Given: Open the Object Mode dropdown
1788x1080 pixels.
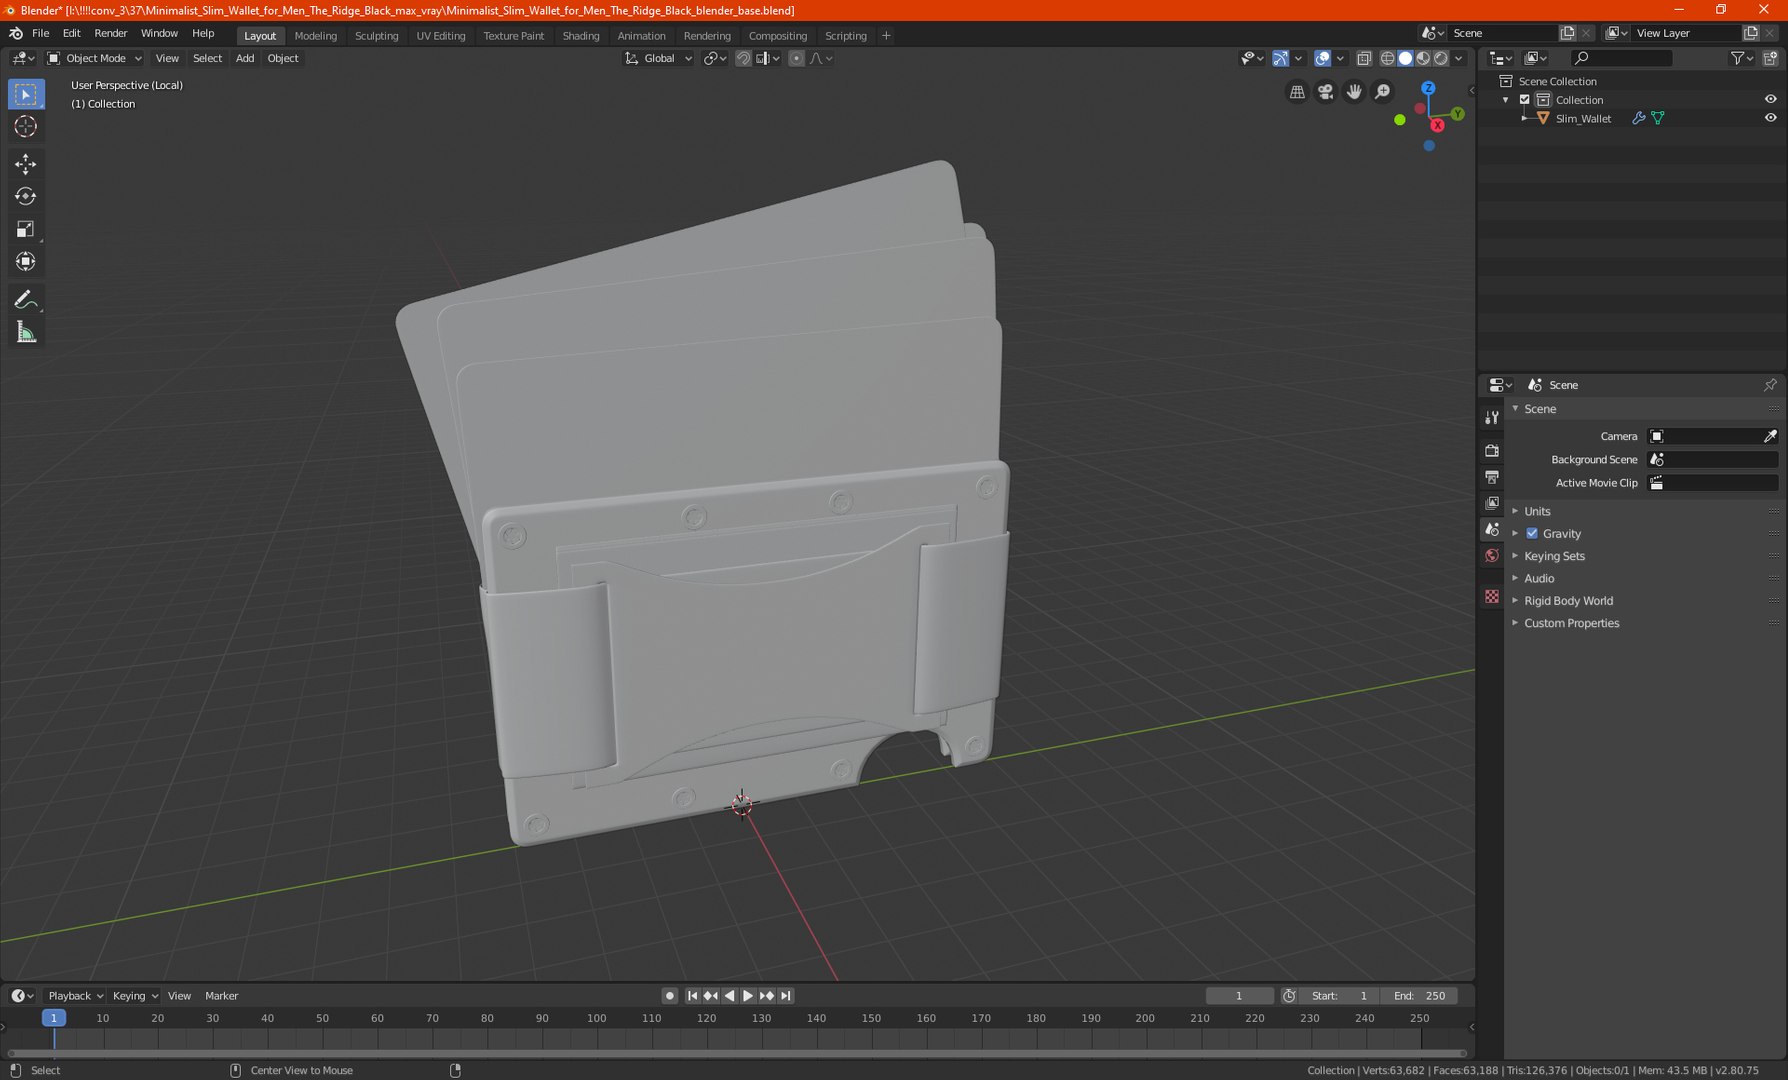Looking at the screenshot, I should (x=95, y=58).
